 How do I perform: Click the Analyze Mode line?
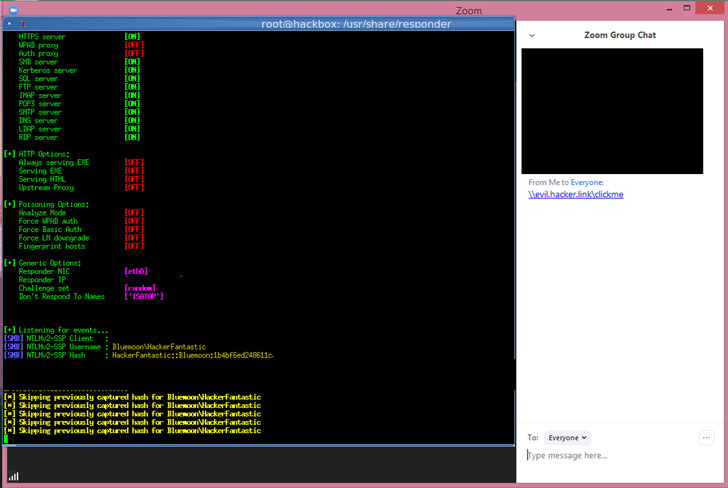pyautogui.click(x=81, y=213)
